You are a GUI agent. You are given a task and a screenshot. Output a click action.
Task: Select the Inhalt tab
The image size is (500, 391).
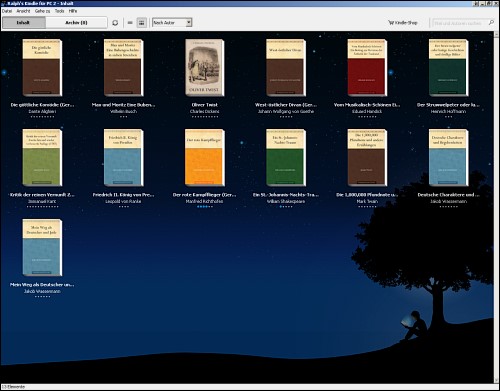coord(24,23)
